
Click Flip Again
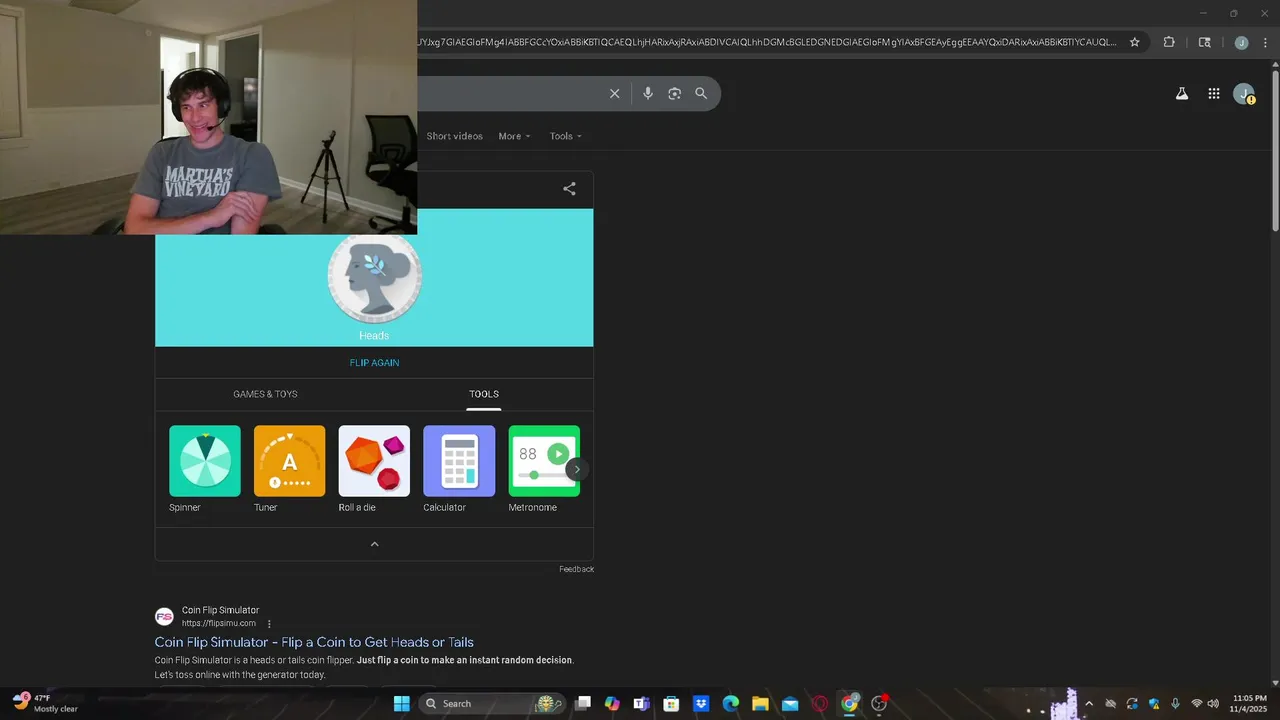[x=374, y=363]
